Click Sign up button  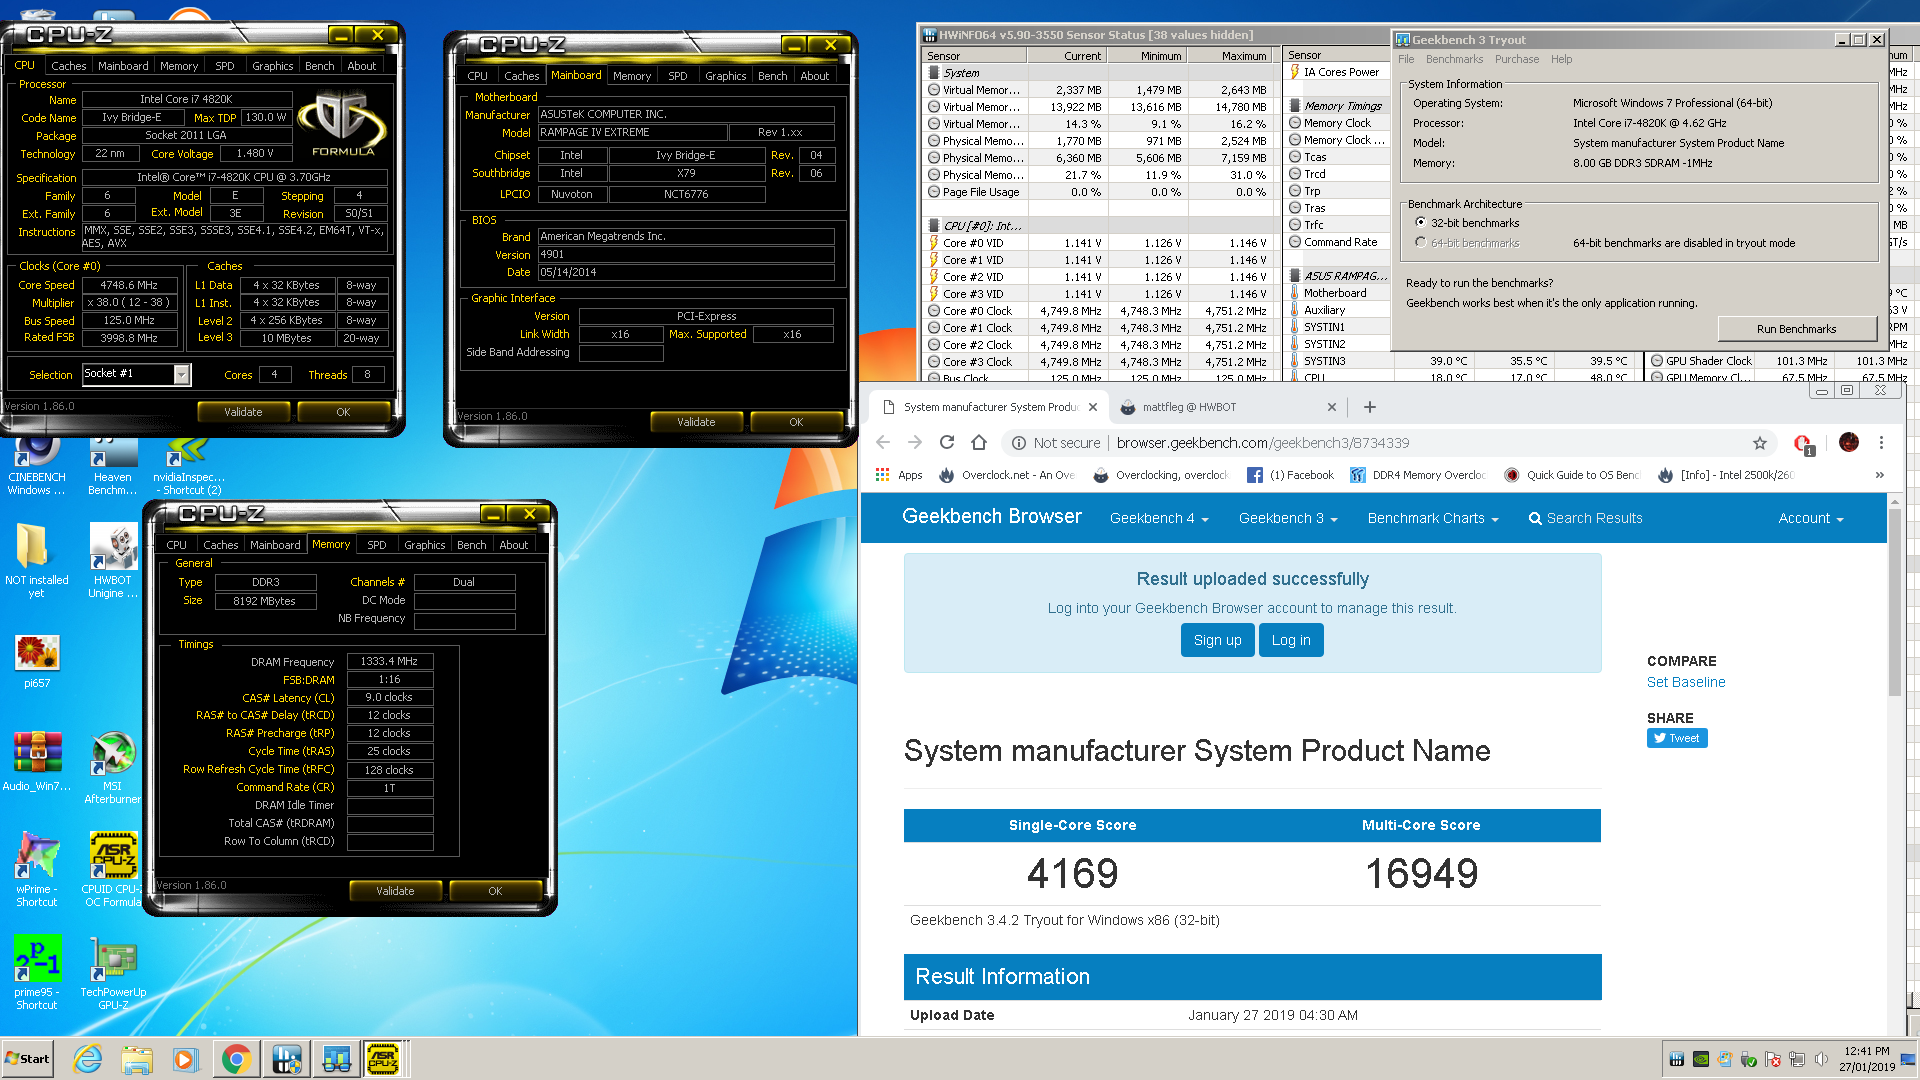(1217, 641)
